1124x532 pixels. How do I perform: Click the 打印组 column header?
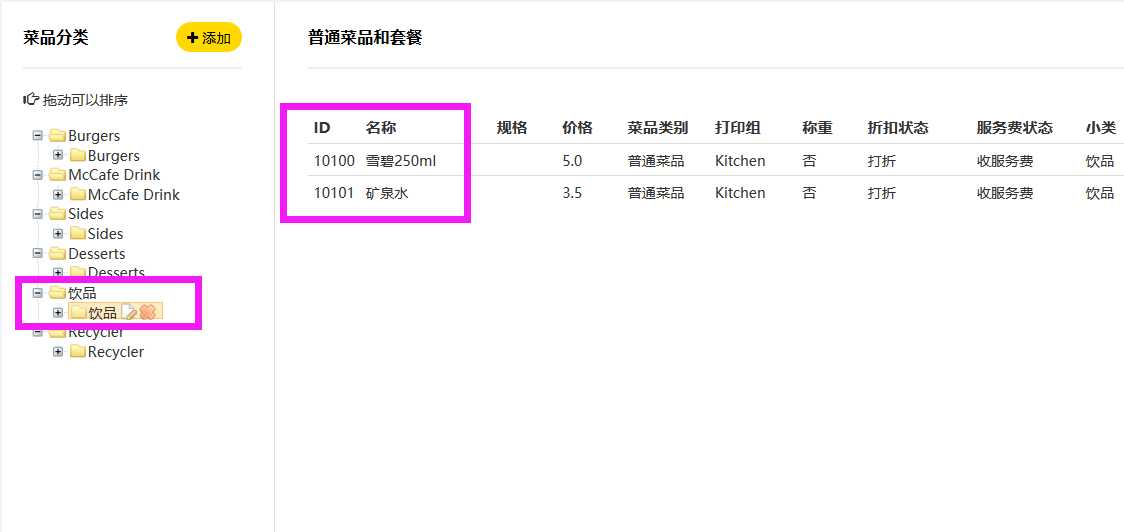pyautogui.click(x=738, y=128)
